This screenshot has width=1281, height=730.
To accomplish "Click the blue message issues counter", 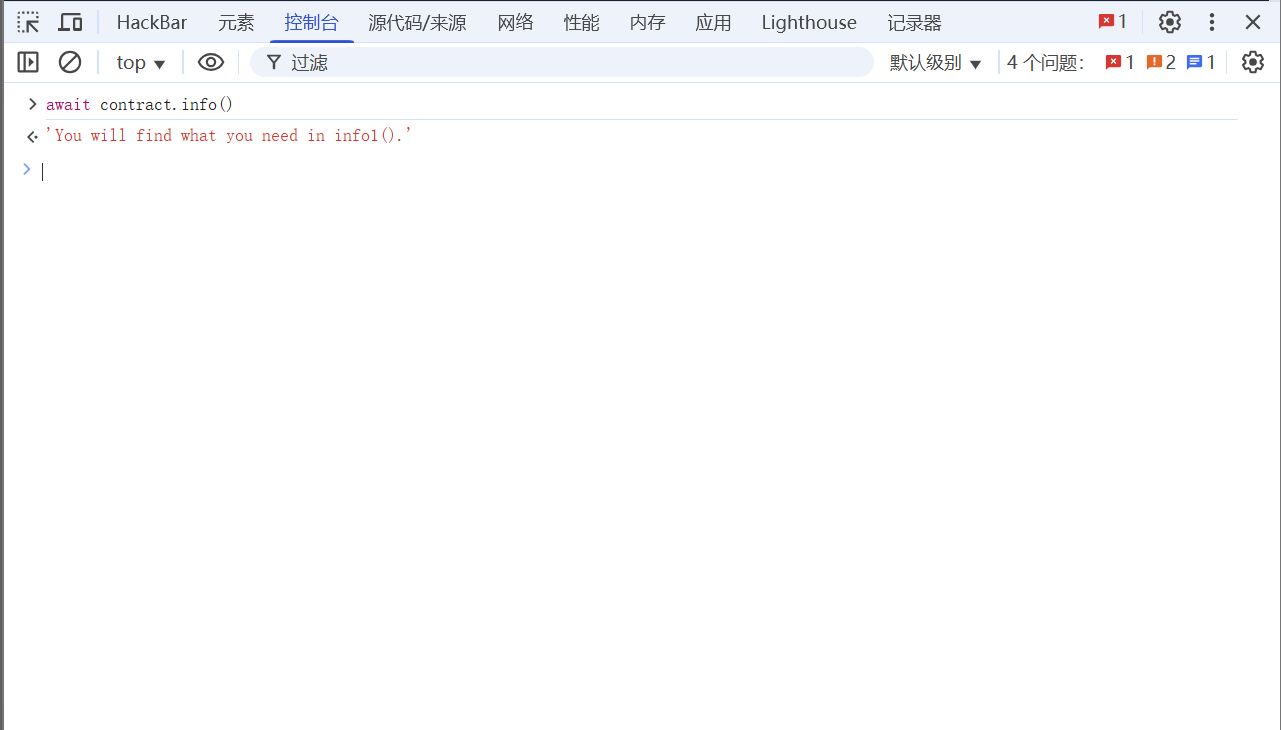I will (1201, 62).
